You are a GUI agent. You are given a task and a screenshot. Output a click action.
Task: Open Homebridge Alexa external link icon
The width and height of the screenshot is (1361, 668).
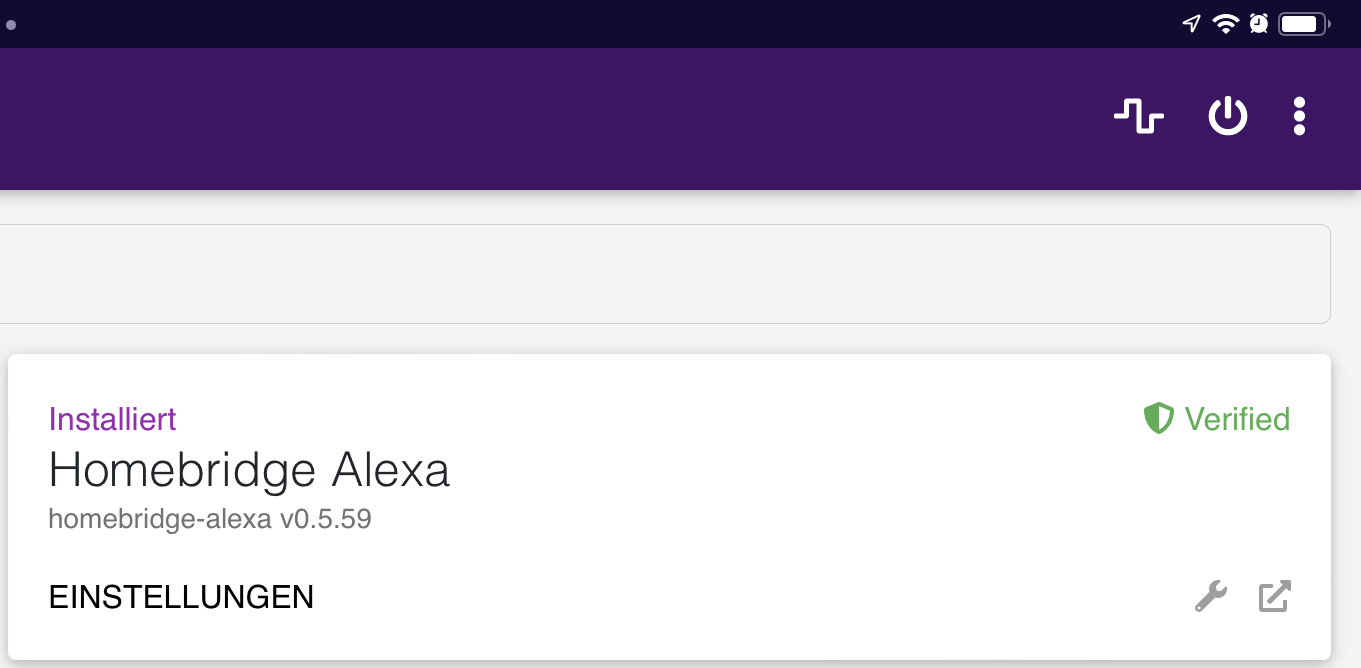(x=1274, y=597)
